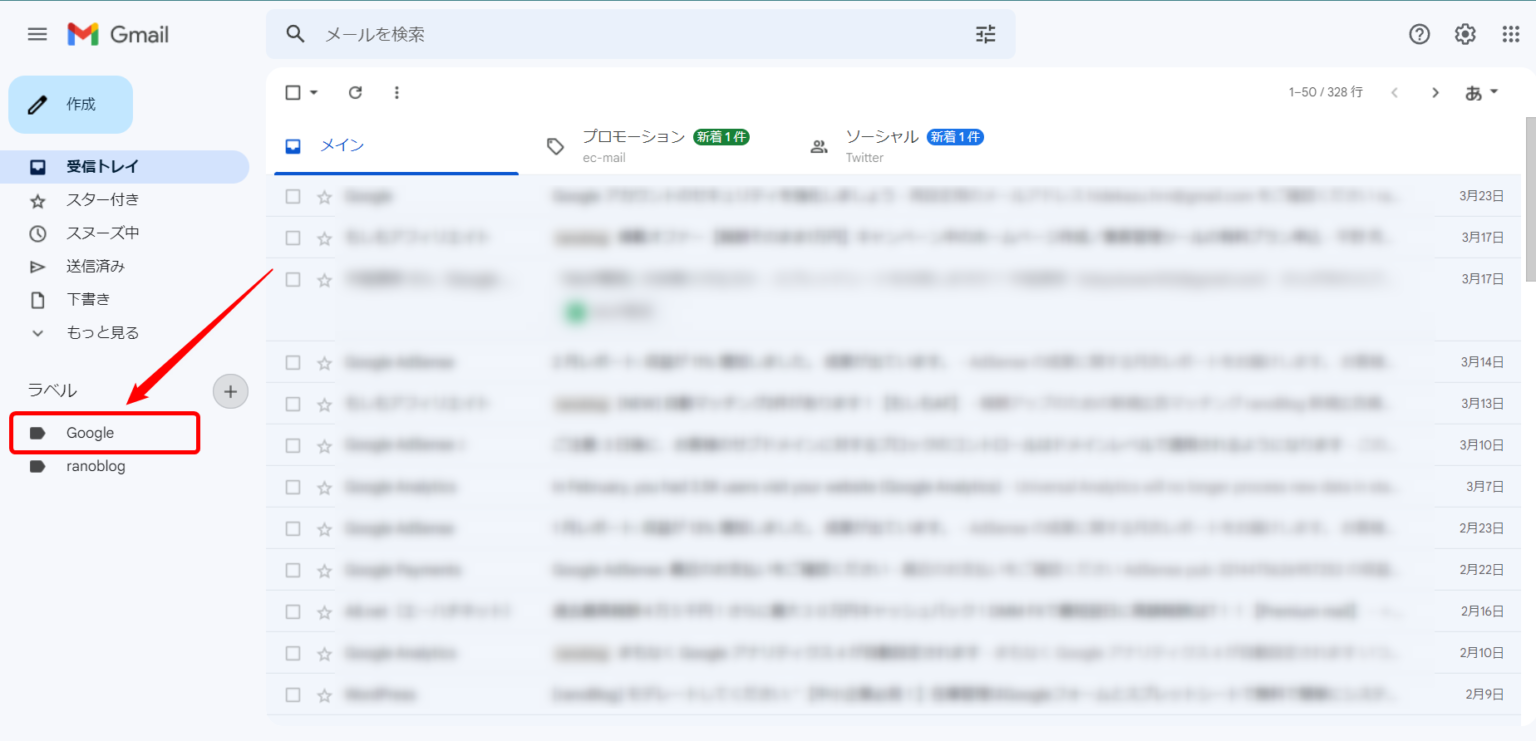Open the Compose (作成) button to write email
Viewport: 1536px width, 741px height.
tap(70, 104)
